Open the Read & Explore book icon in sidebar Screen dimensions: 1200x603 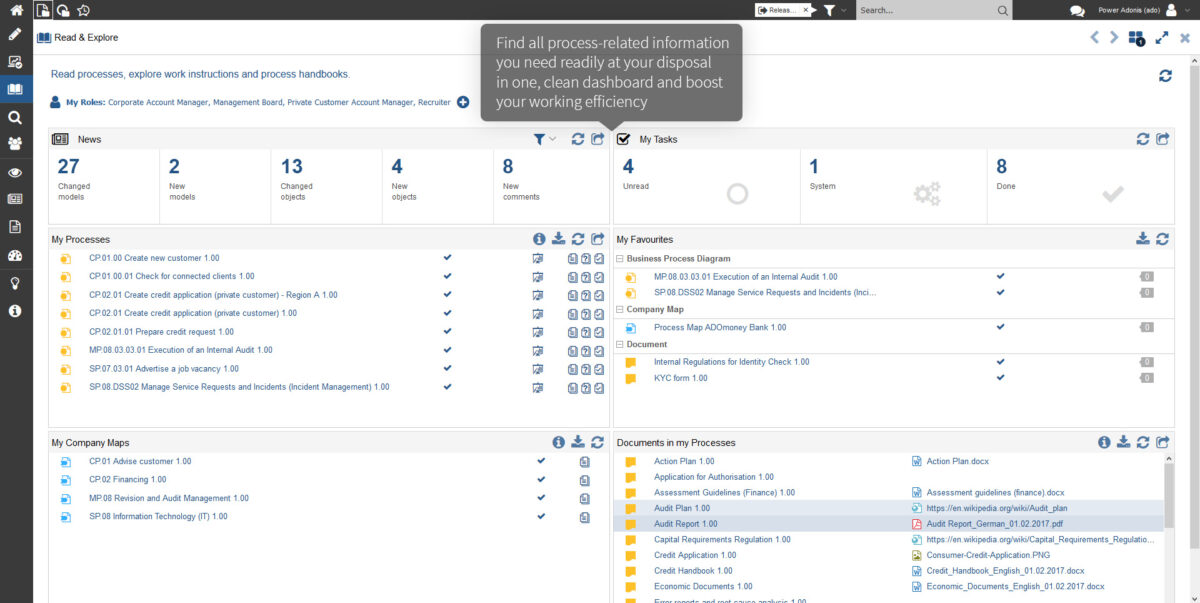tap(15, 89)
